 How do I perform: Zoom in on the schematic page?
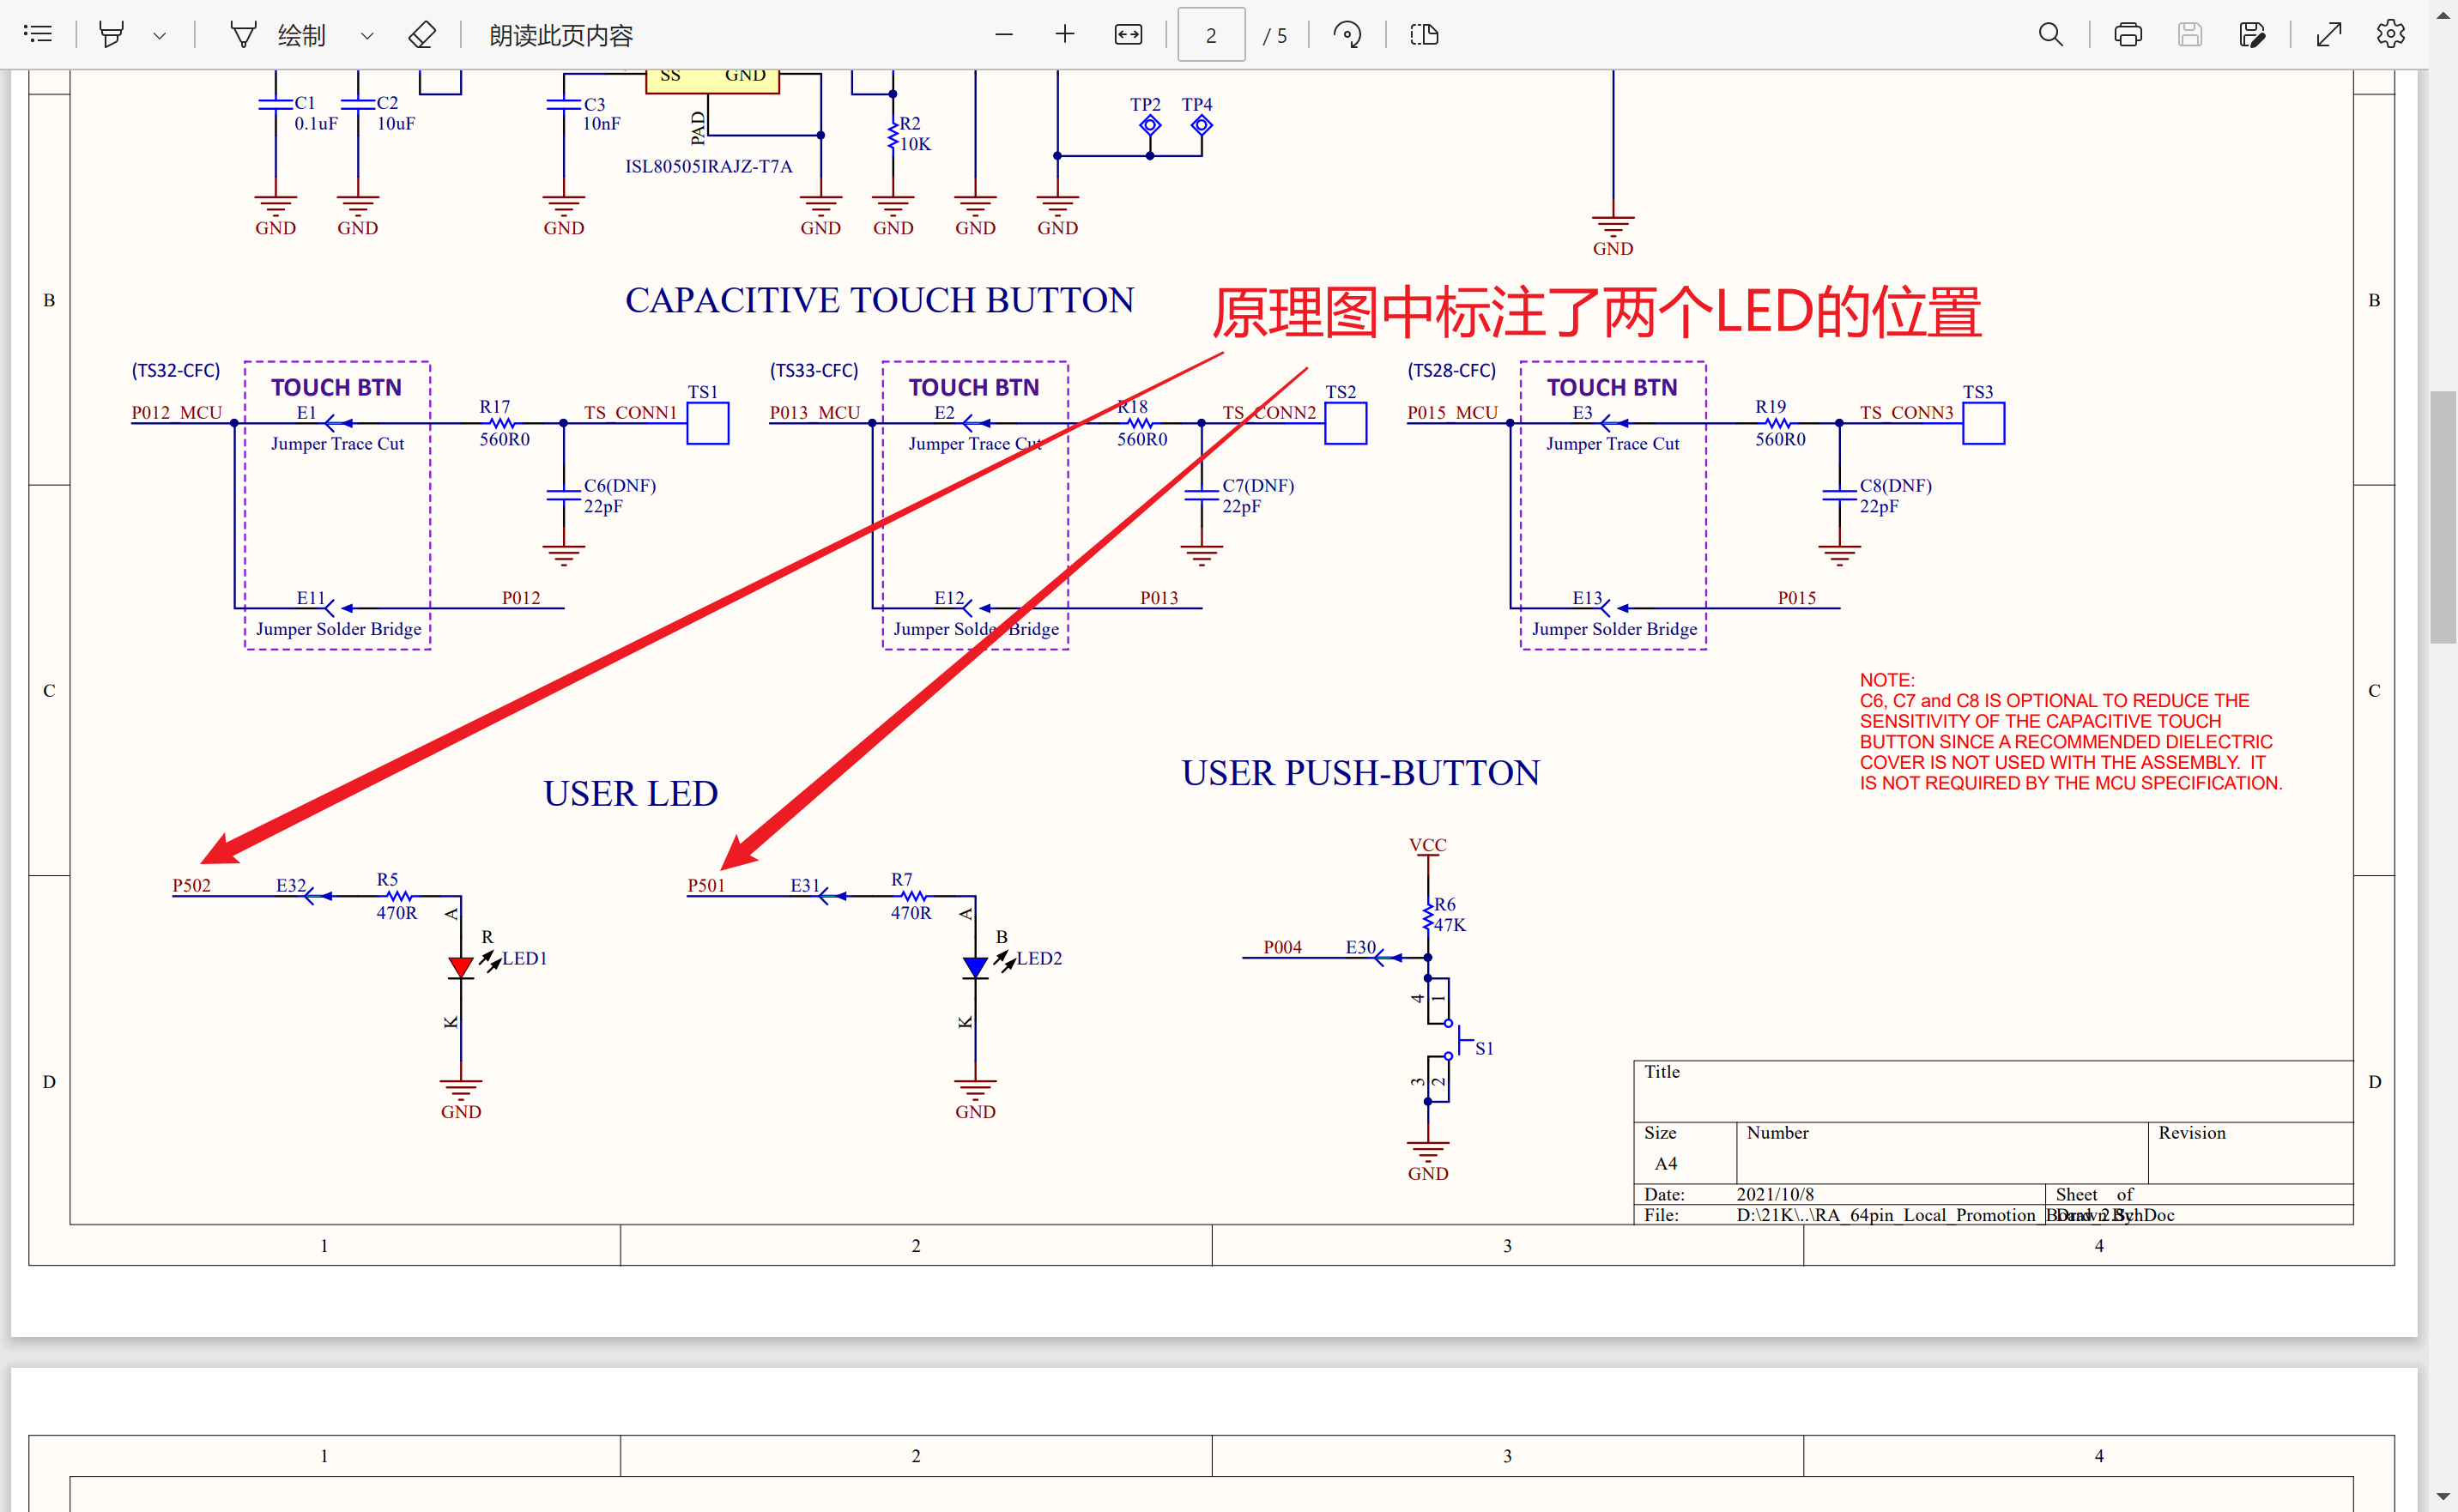click(1065, 33)
